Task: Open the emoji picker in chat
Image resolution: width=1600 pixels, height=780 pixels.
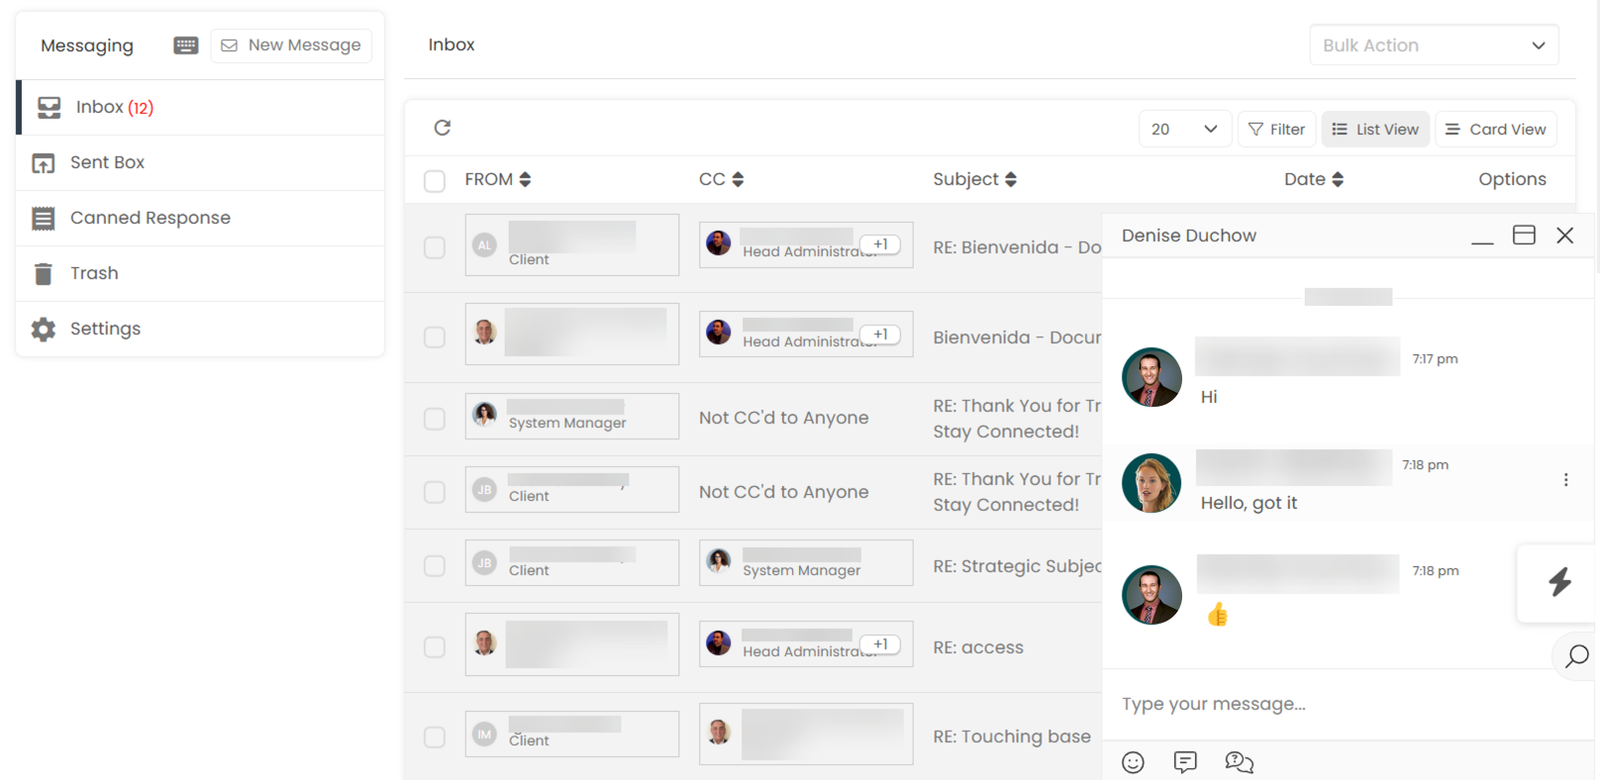Action: point(1133,762)
